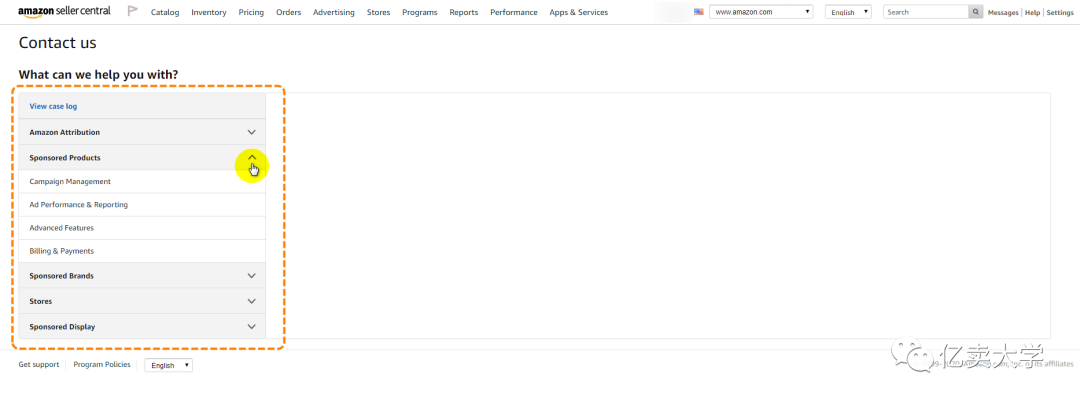Screen dimensions: 1080x404
Task: Open the Advertising menu
Action: click(x=334, y=12)
